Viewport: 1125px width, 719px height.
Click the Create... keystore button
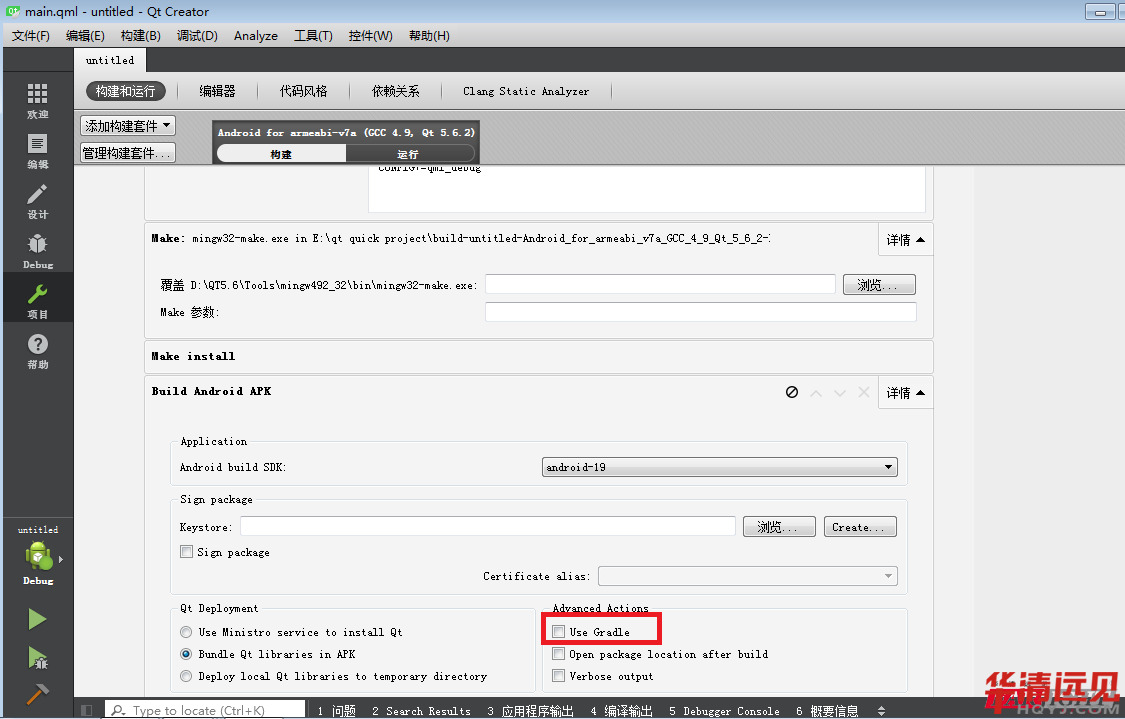pyautogui.click(x=859, y=527)
